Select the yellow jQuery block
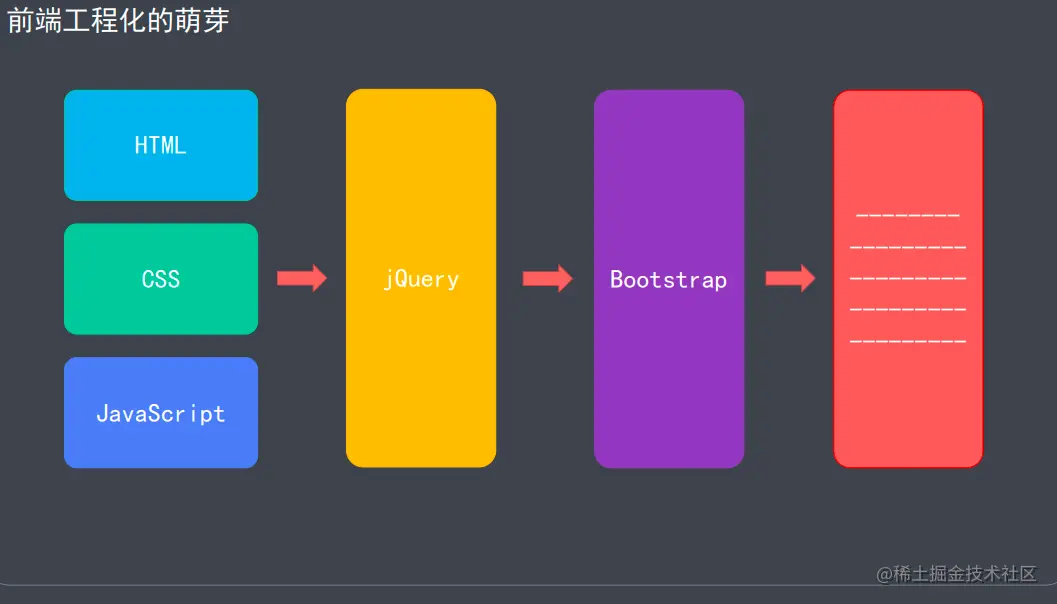 (421, 278)
